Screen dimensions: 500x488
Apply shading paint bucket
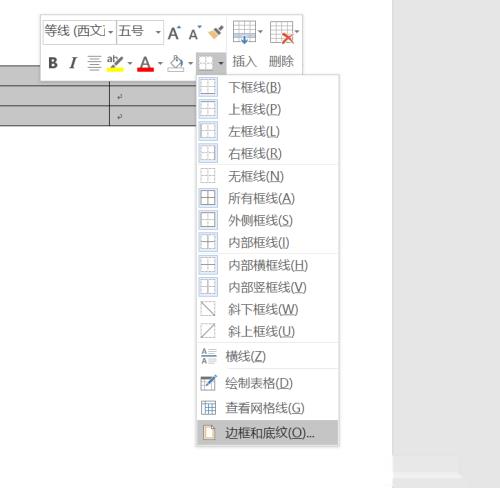pos(176,63)
